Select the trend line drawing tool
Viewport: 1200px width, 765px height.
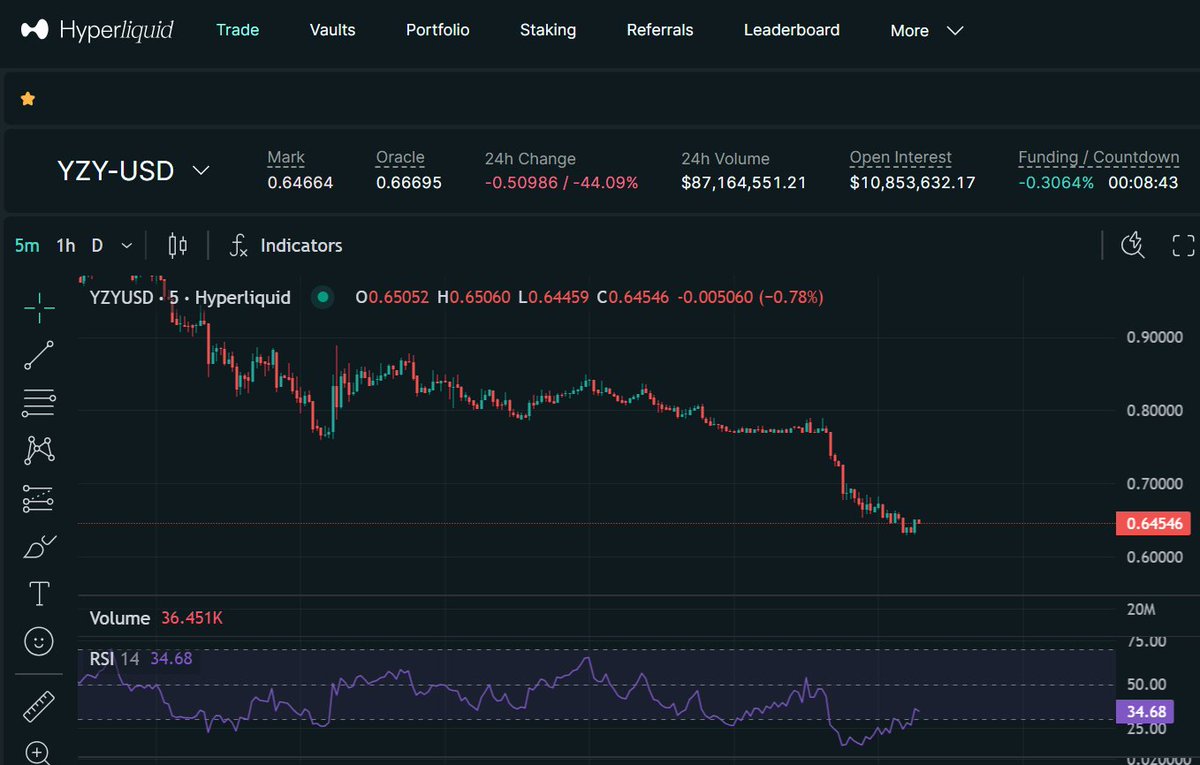point(39,355)
